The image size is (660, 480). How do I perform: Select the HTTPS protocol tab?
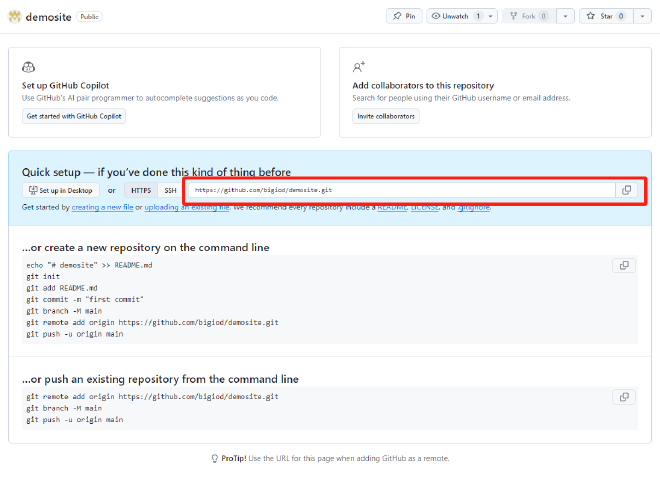pyautogui.click(x=141, y=190)
